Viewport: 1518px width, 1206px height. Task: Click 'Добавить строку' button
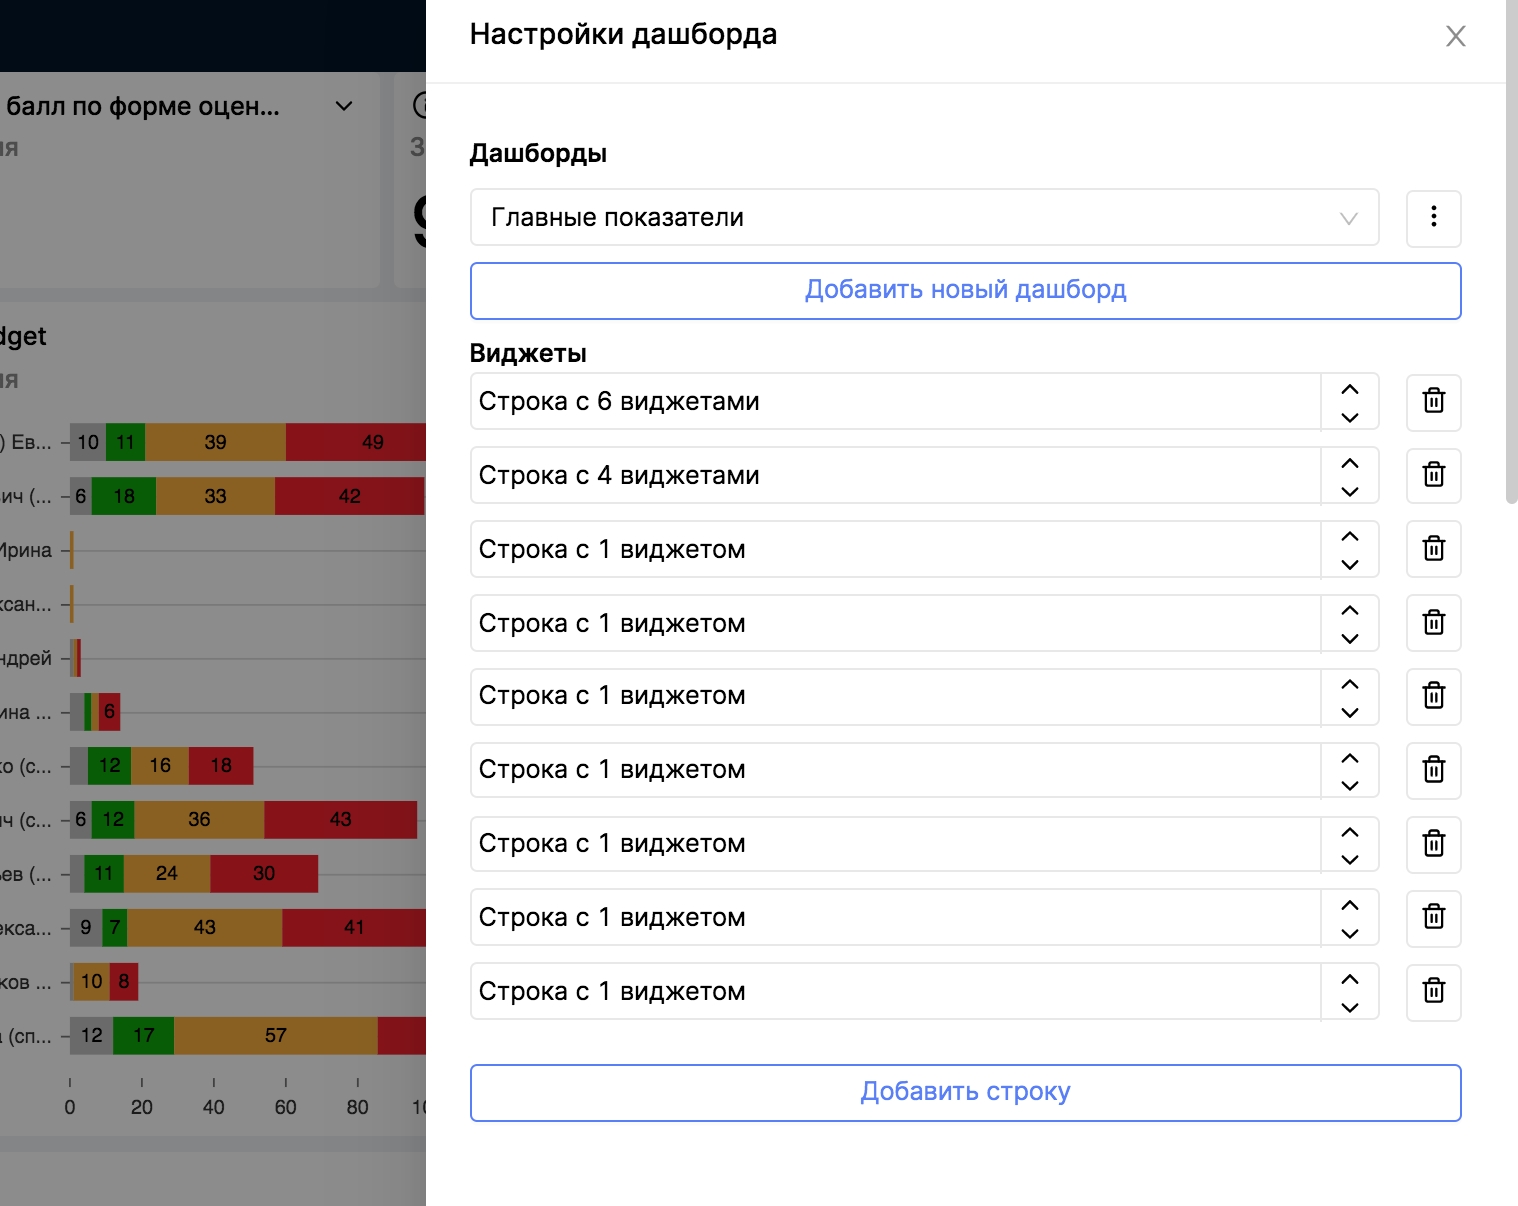965,1092
